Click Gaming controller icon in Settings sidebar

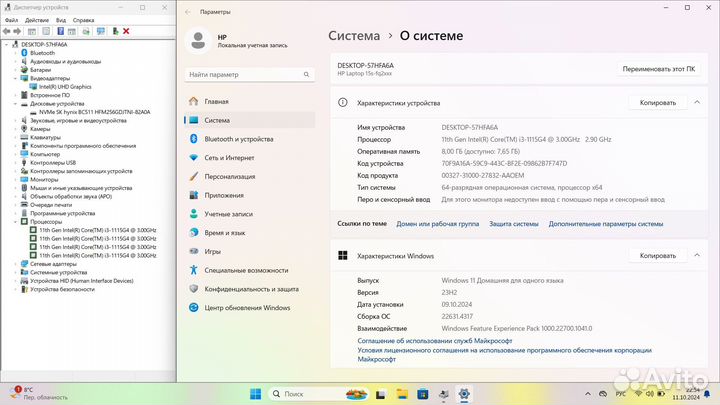click(194, 251)
